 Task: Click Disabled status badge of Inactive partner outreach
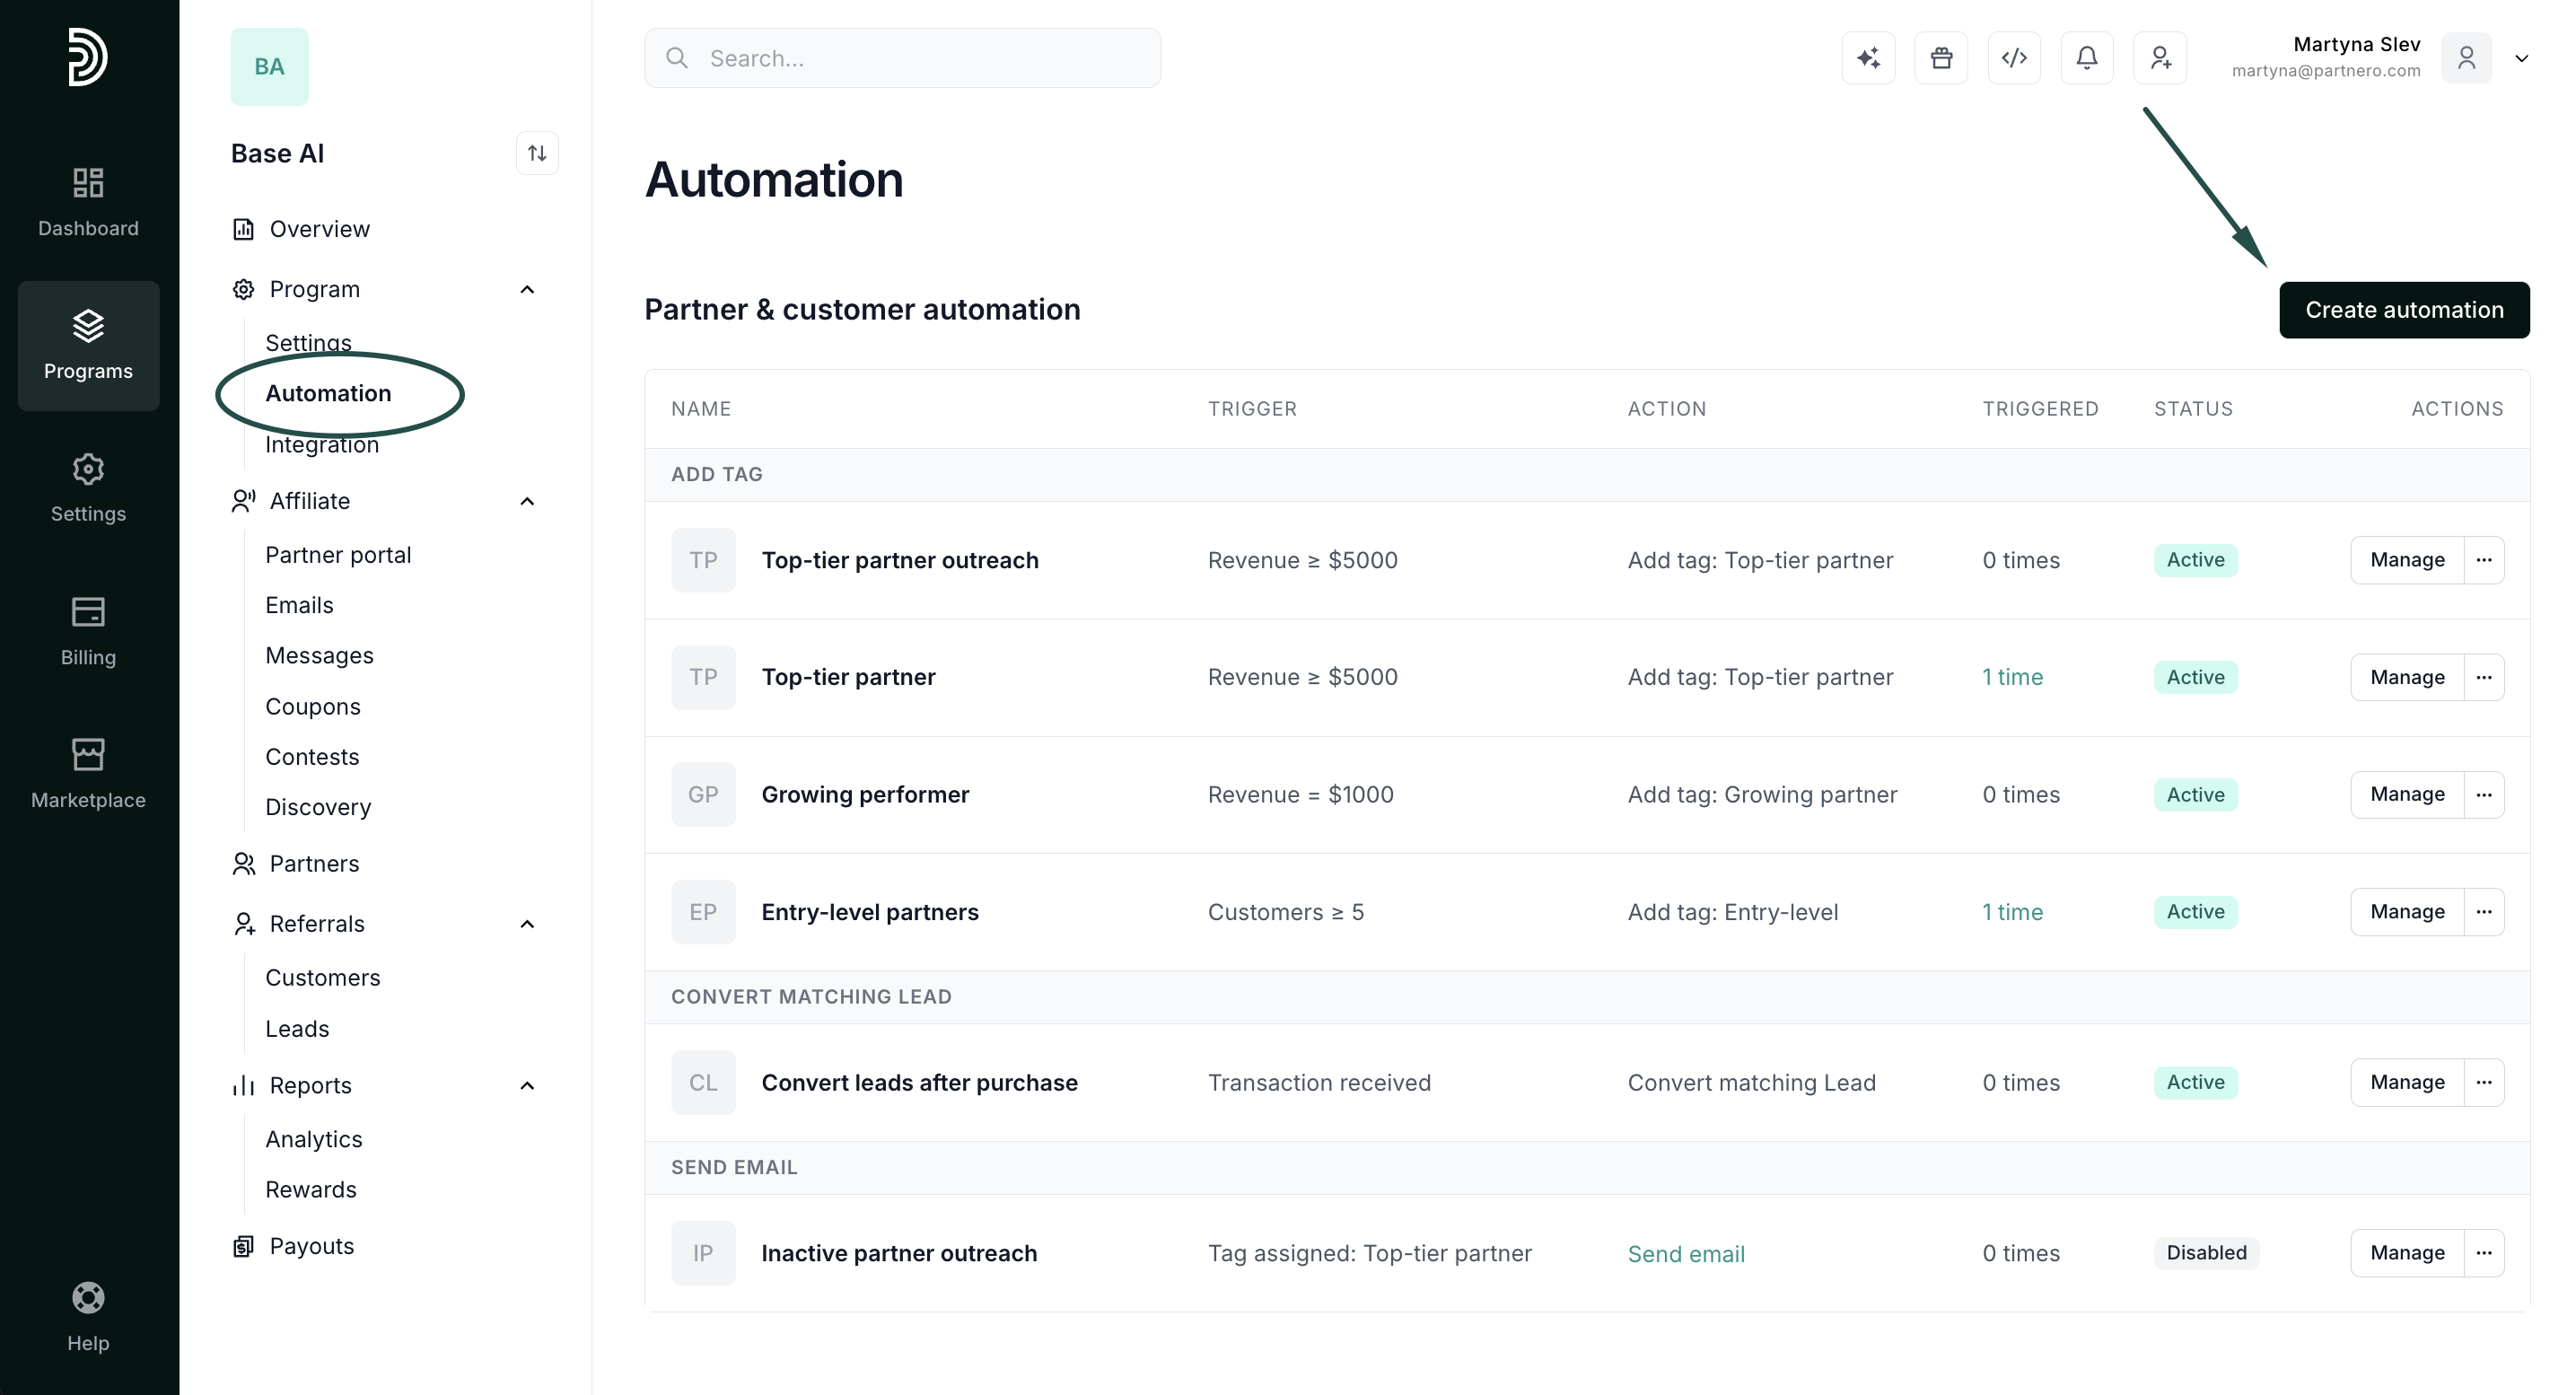[x=2206, y=1253]
